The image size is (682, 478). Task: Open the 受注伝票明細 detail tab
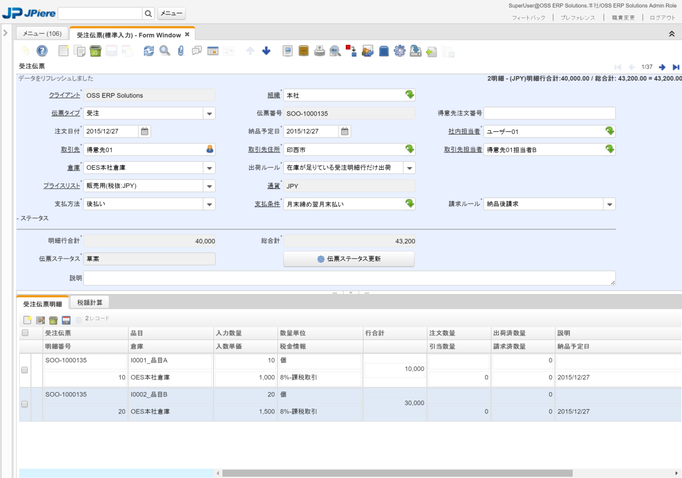tap(42, 304)
